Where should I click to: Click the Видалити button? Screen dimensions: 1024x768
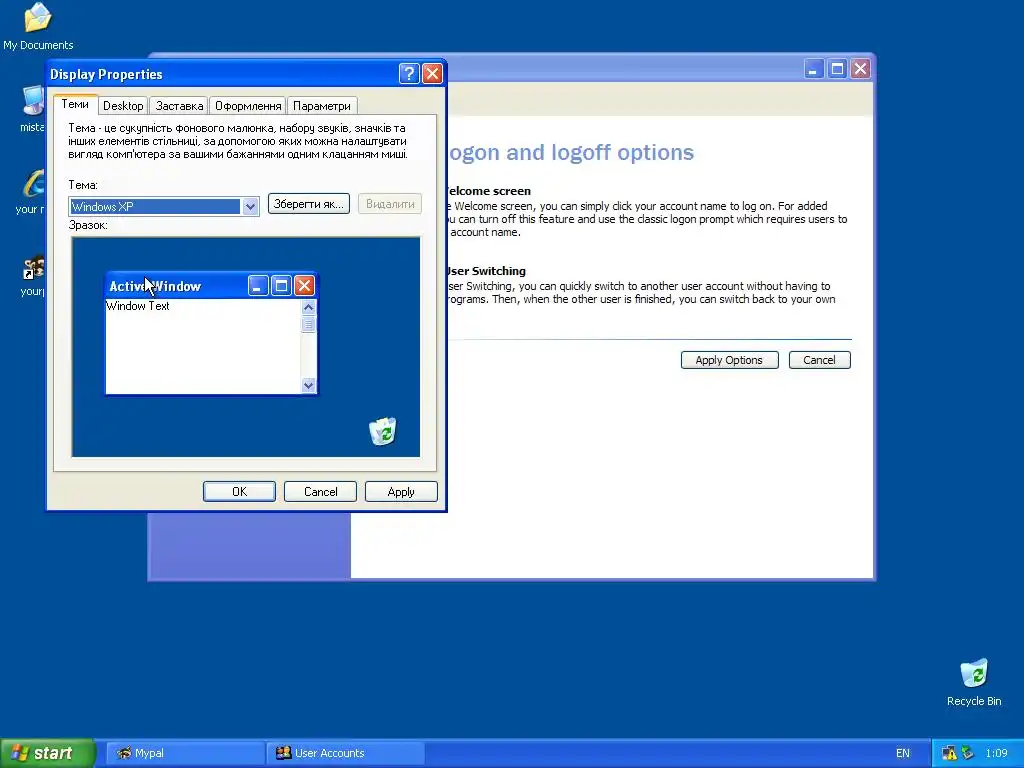(x=390, y=204)
